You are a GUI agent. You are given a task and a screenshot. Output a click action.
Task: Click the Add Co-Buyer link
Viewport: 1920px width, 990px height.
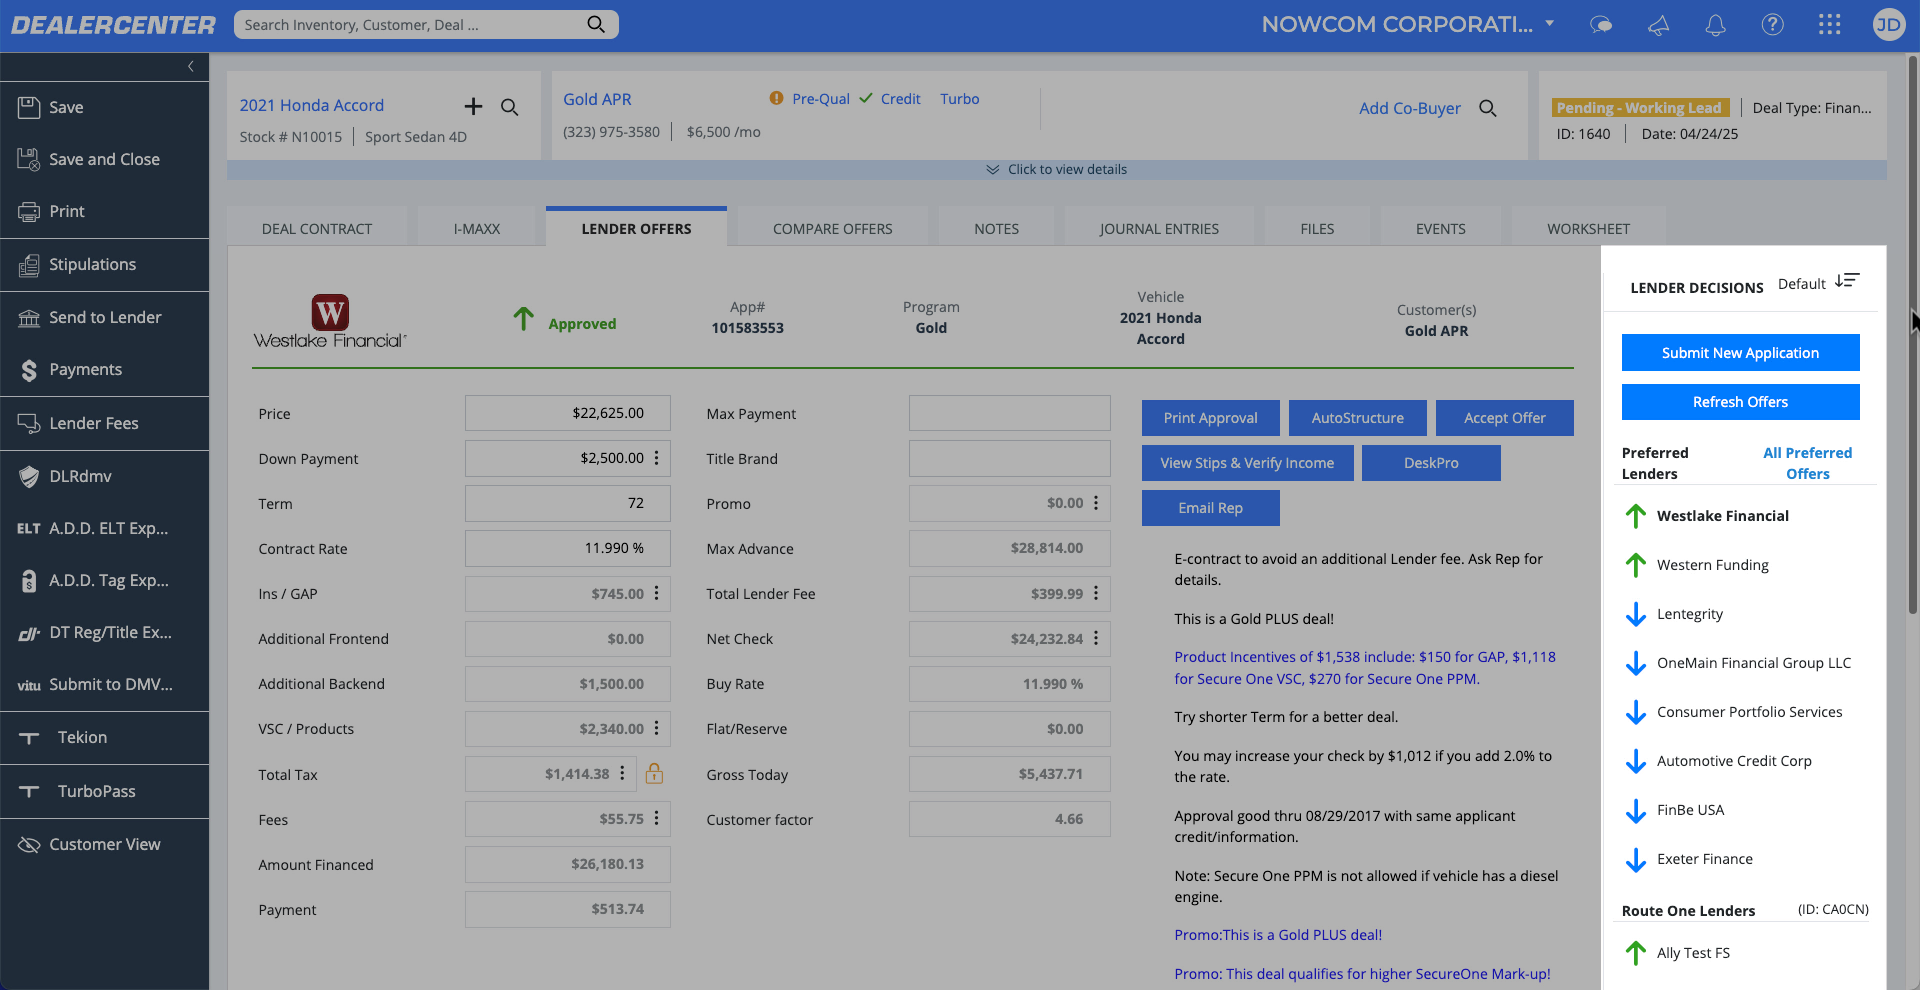pyautogui.click(x=1409, y=108)
